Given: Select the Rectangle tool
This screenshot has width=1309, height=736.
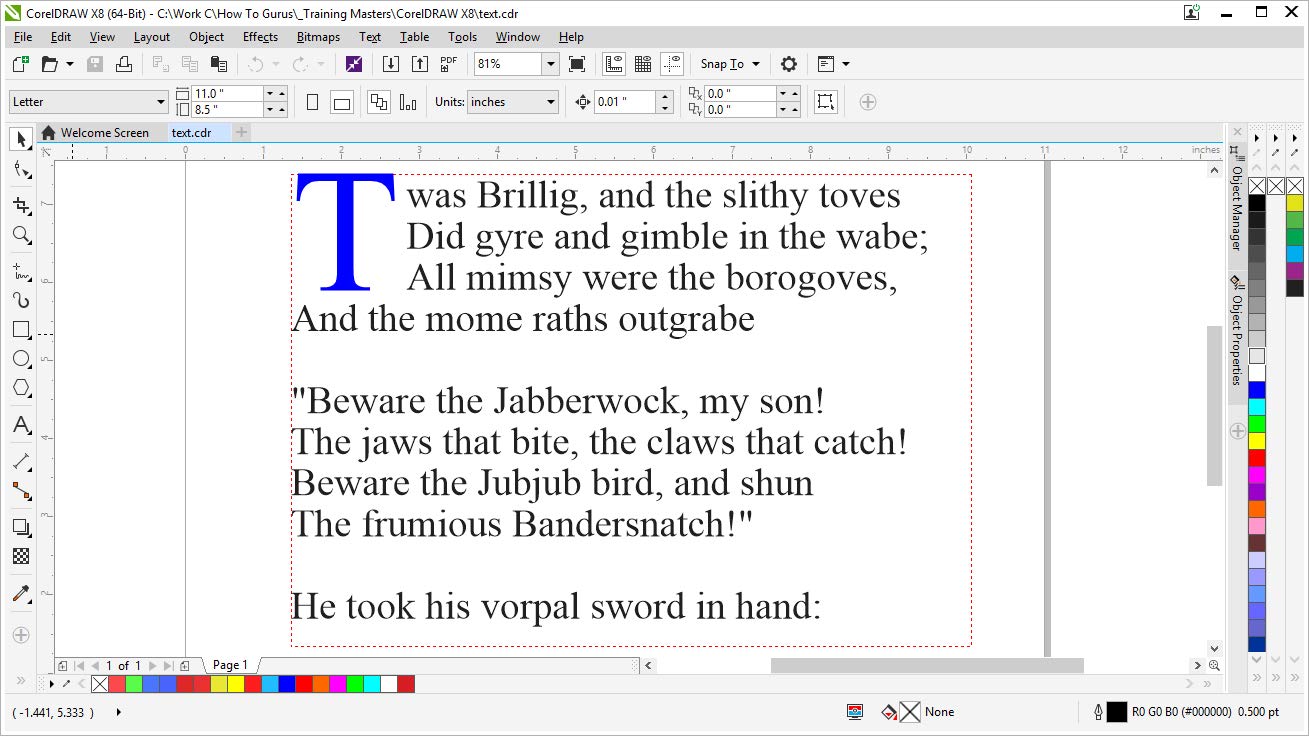Looking at the screenshot, I should [21, 330].
